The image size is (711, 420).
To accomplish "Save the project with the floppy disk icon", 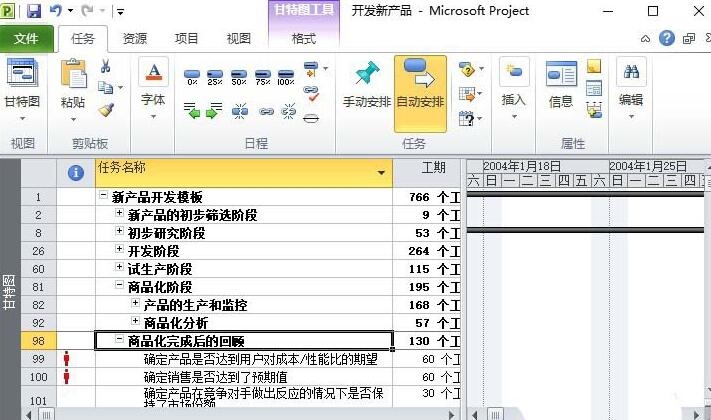I will coord(34,11).
